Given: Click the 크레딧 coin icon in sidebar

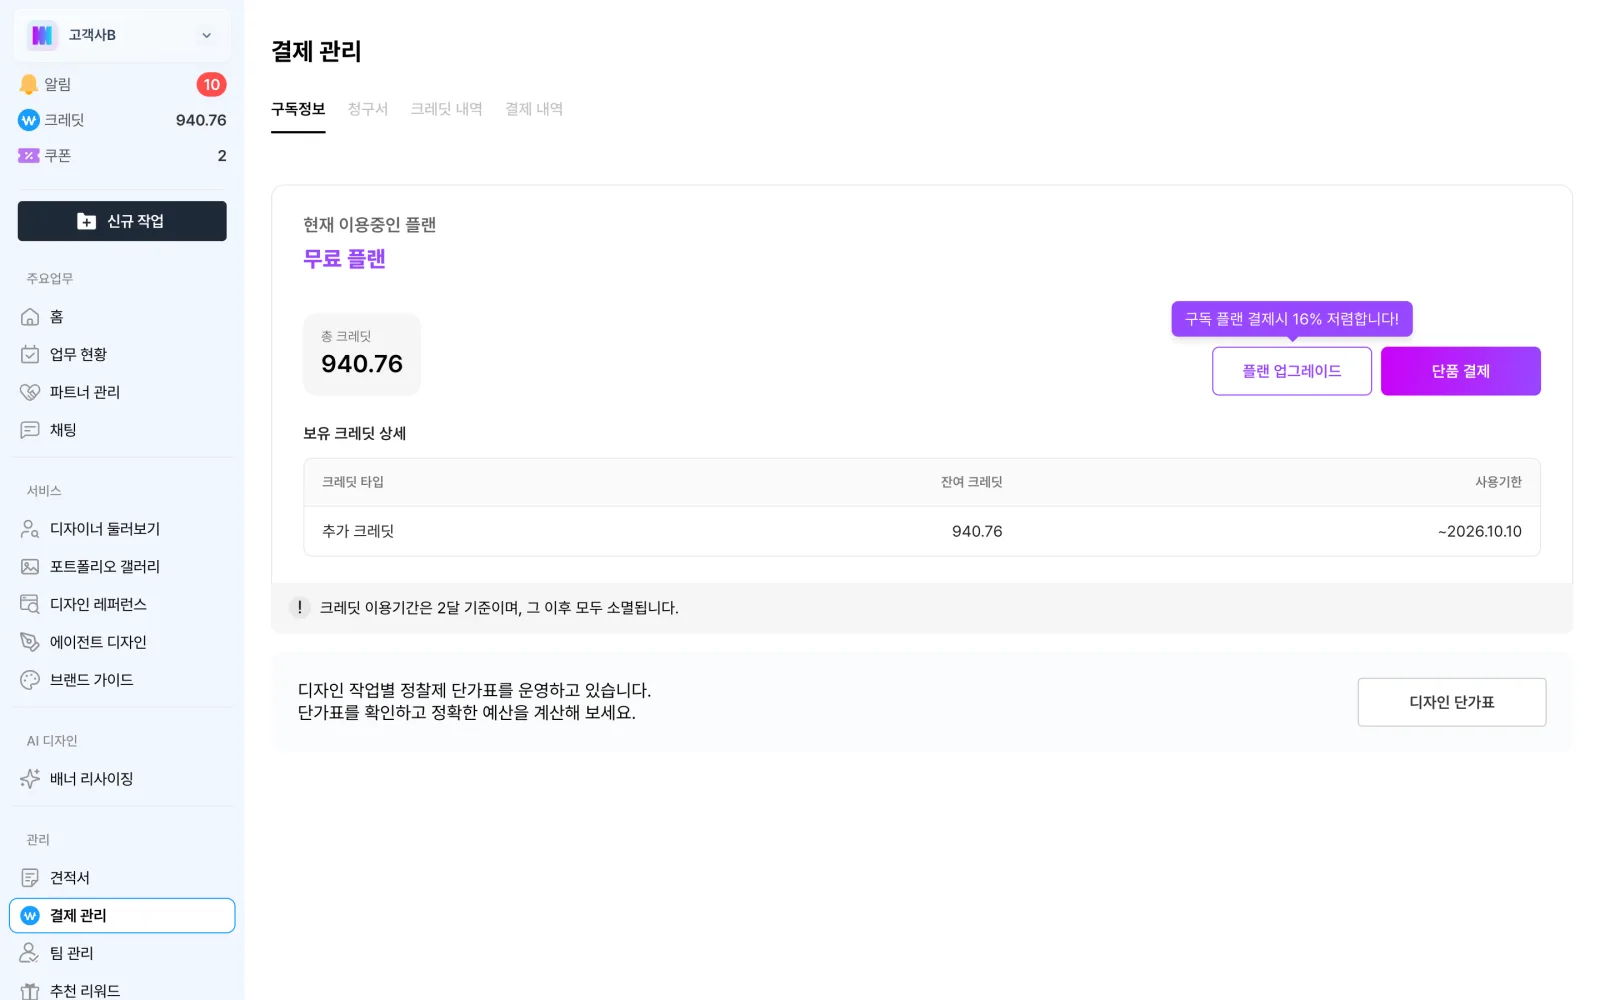Looking at the screenshot, I should [29, 120].
